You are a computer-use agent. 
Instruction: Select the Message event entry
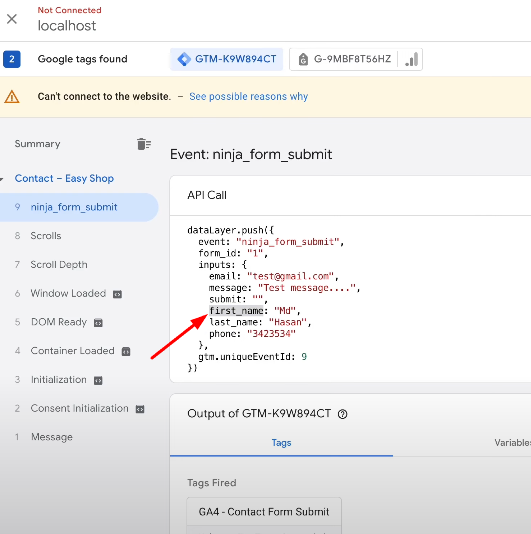[79, 437]
